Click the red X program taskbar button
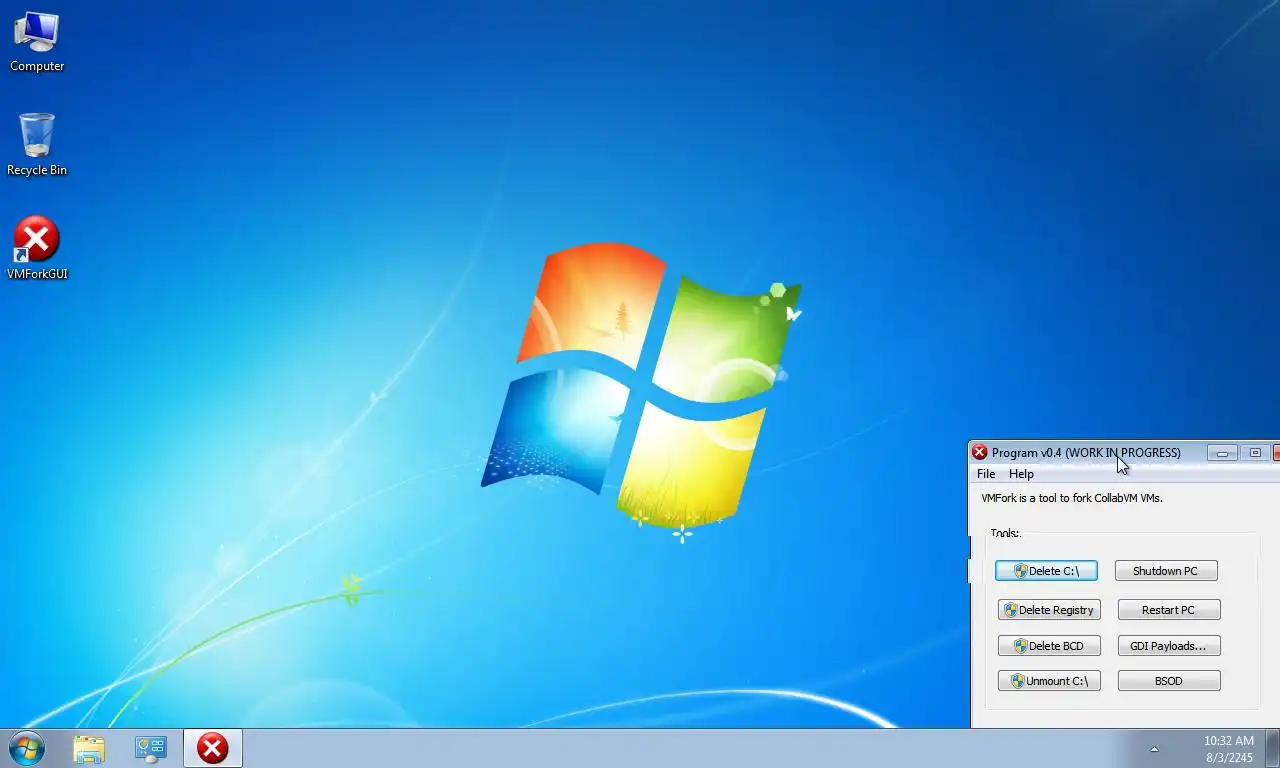Image resolution: width=1280 pixels, height=768 pixels. click(212, 749)
